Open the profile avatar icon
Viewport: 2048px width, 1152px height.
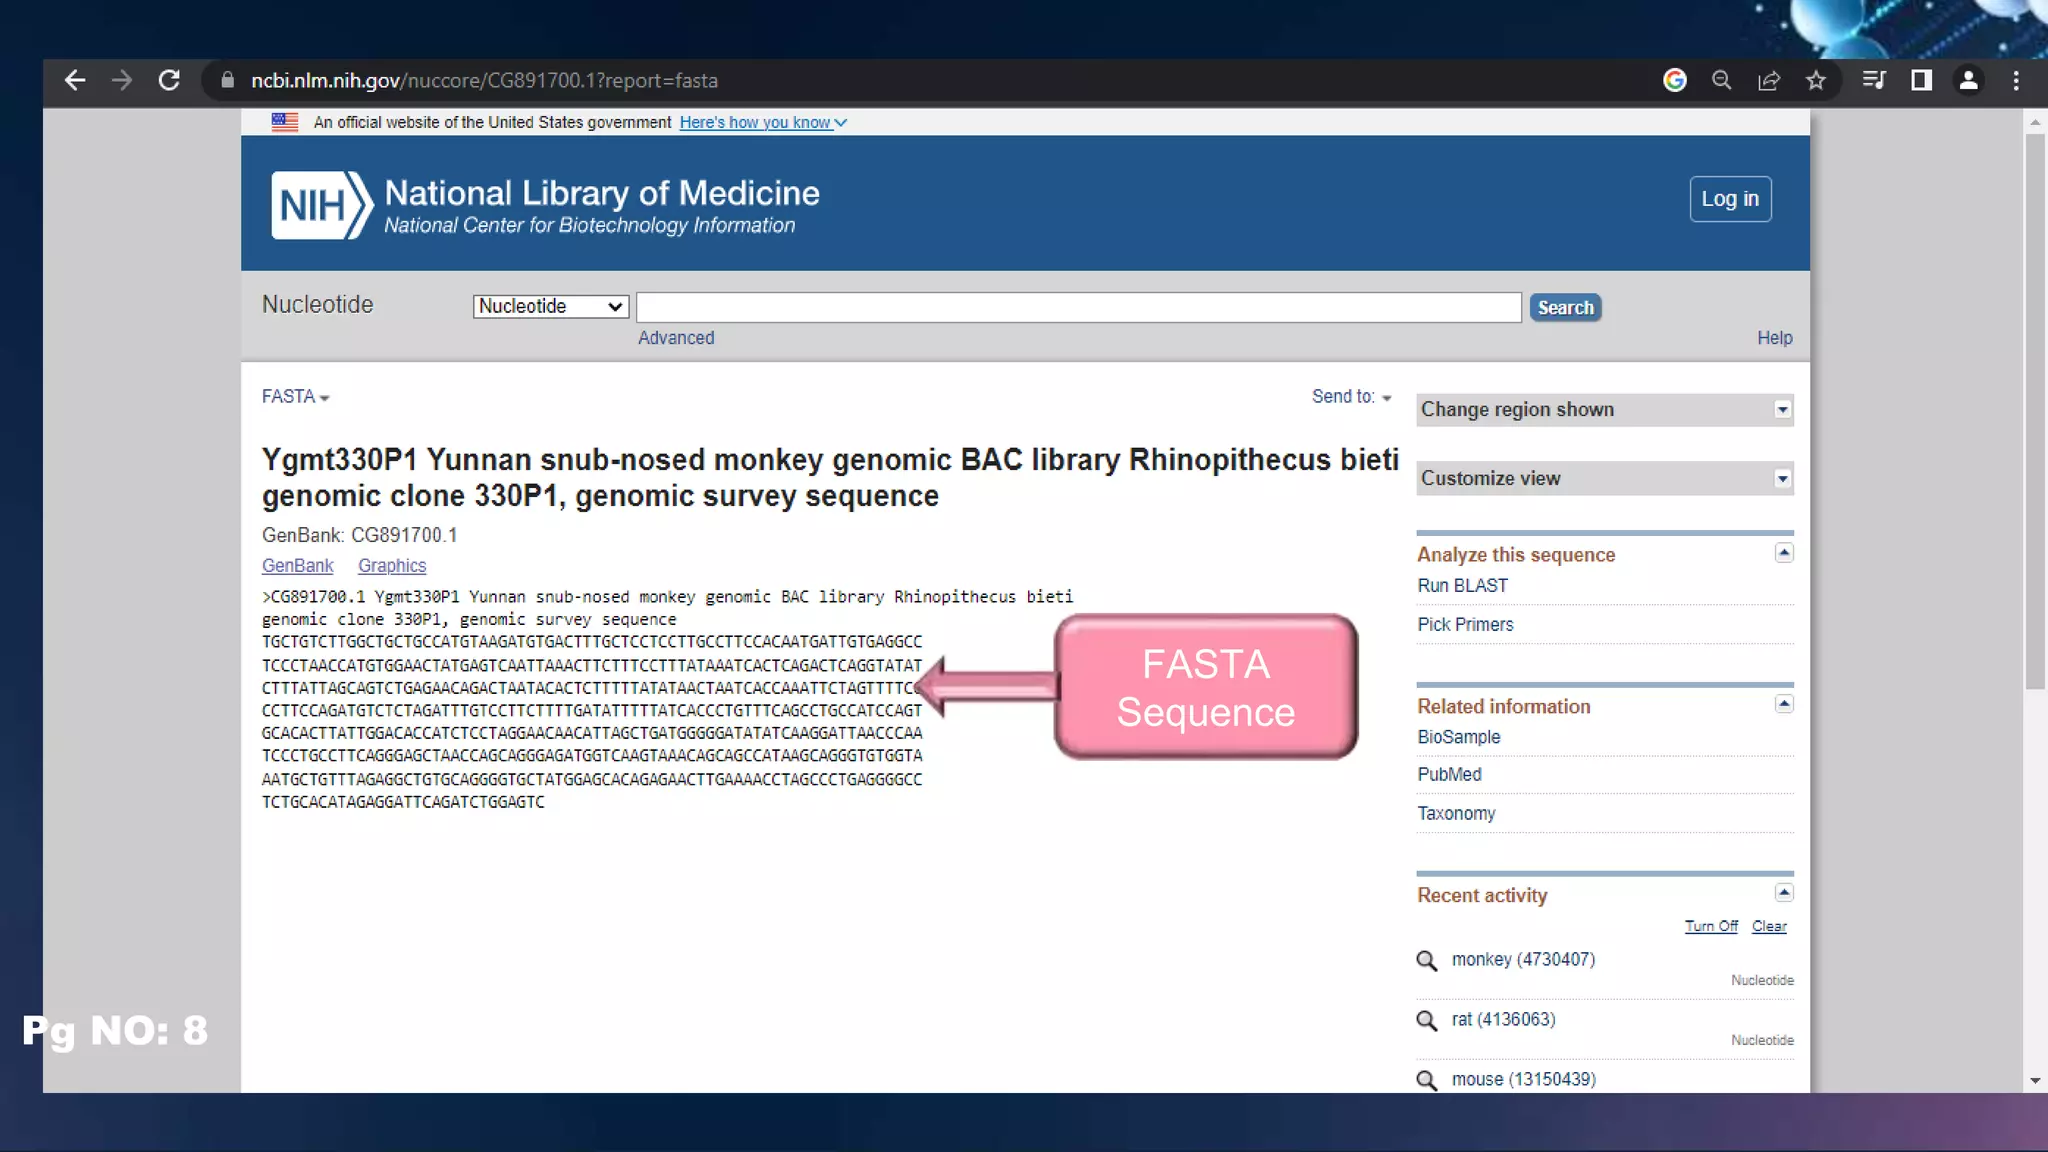(x=1968, y=81)
